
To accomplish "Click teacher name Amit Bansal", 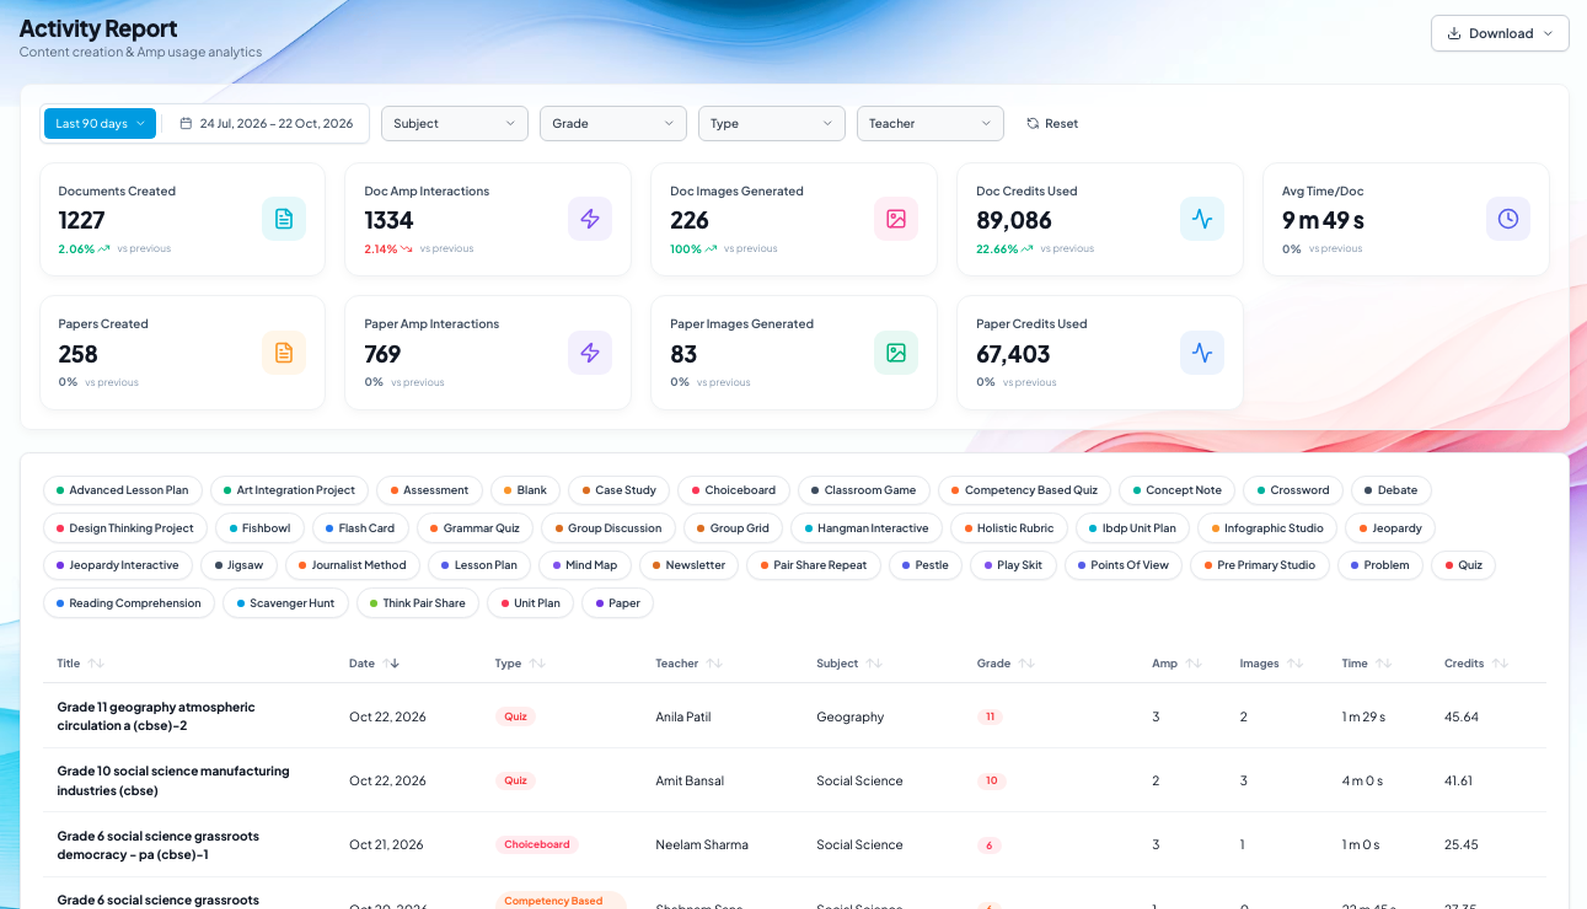I will [x=690, y=781].
